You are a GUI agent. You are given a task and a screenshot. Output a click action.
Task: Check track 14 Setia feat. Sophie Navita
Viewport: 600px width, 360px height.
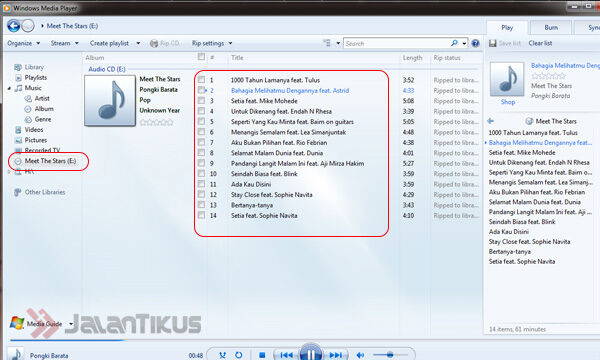point(201,215)
